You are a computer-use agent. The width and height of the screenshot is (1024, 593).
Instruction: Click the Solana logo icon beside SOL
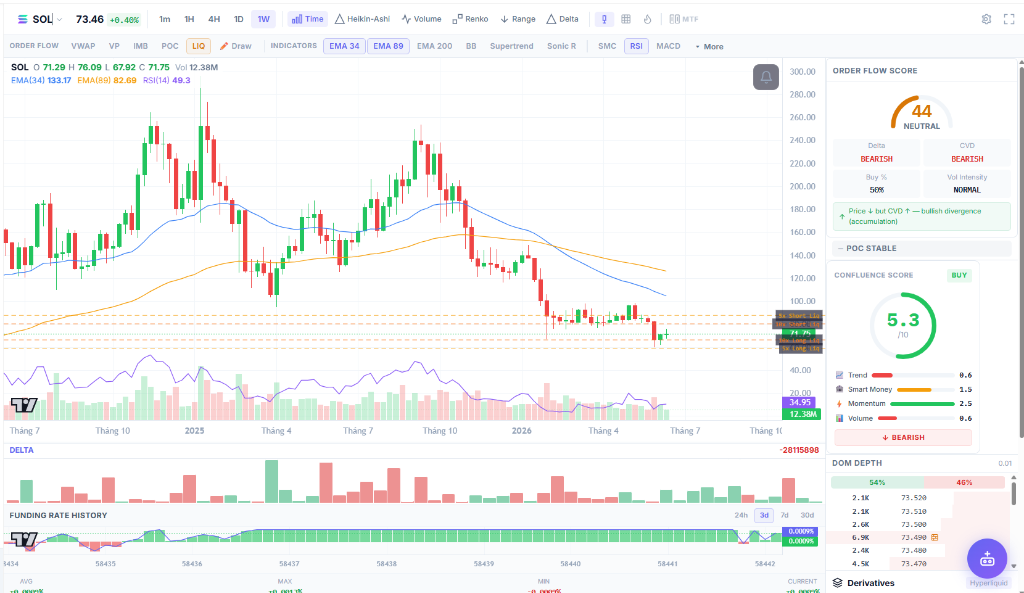pos(22,19)
